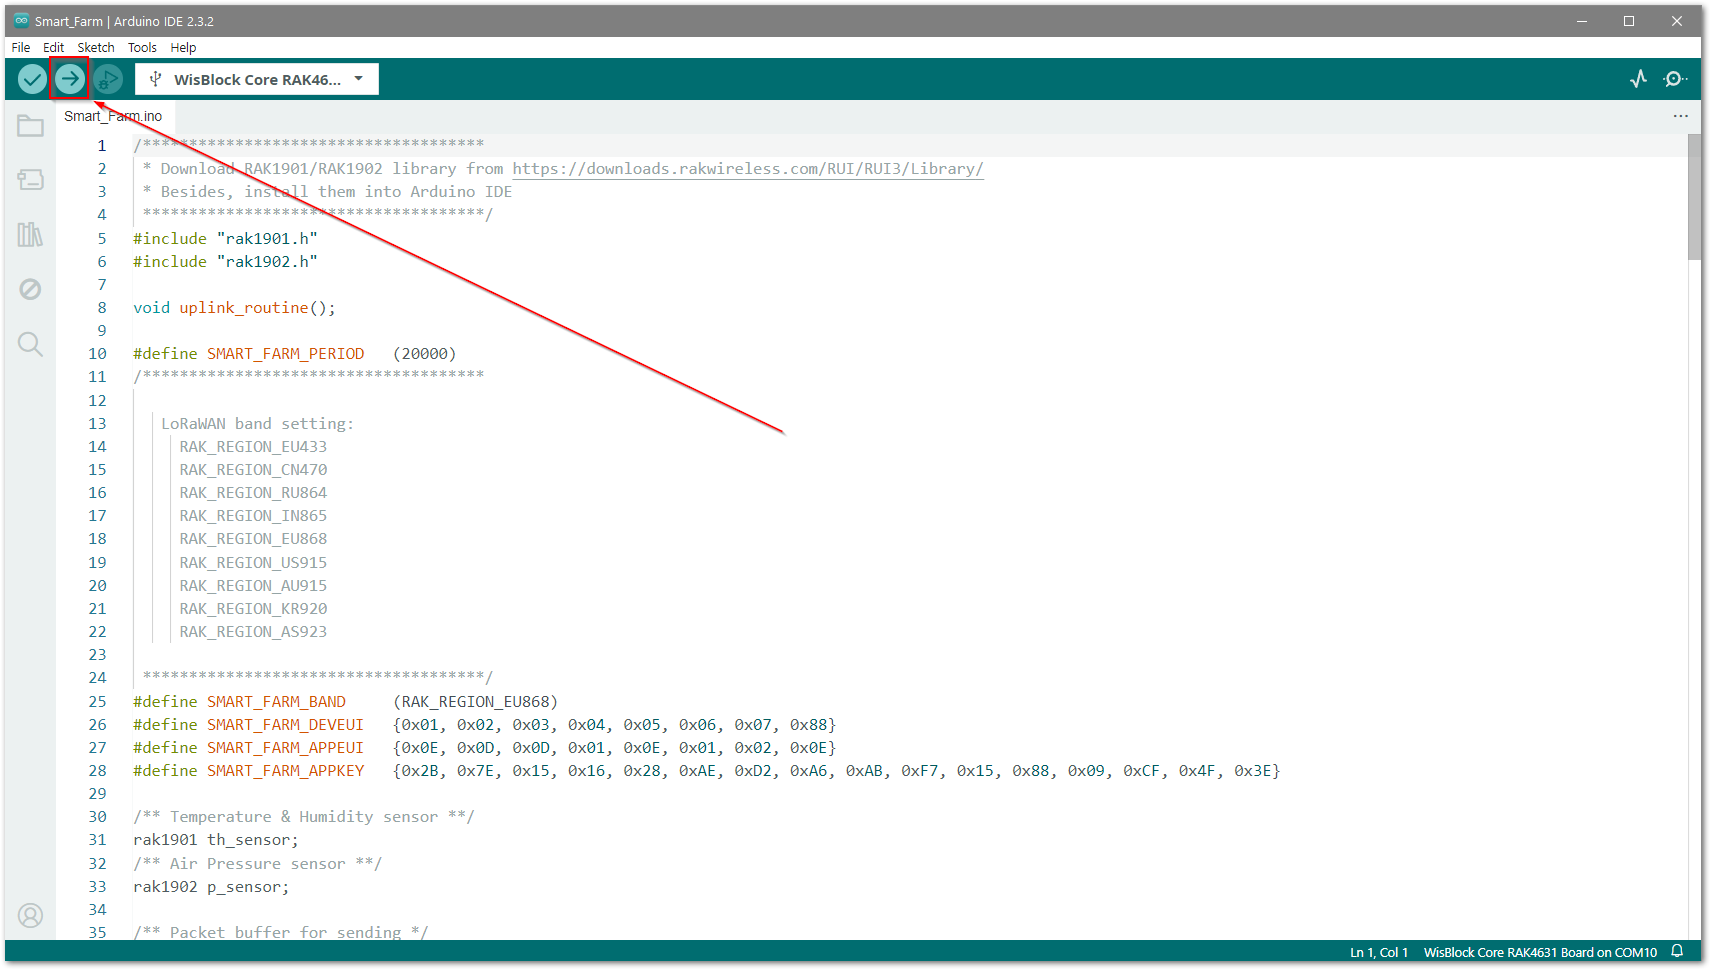The width and height of the screenshot is (1711, 970).
Task: Open the Serial Plotter
Action: tap(1638, 79)
